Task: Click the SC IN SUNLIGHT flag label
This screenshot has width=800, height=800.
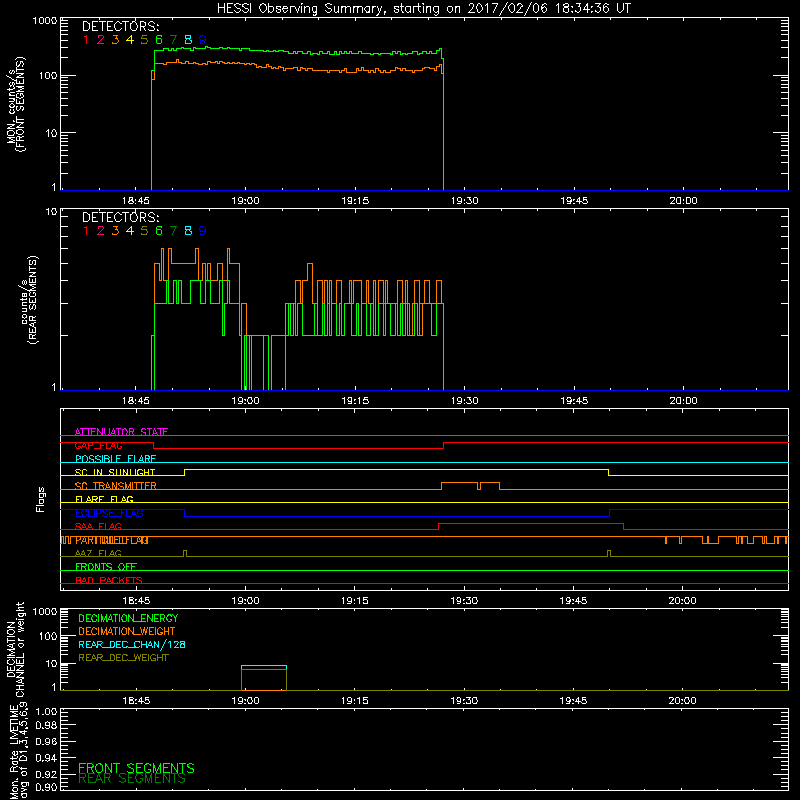Action: [115, 472]
